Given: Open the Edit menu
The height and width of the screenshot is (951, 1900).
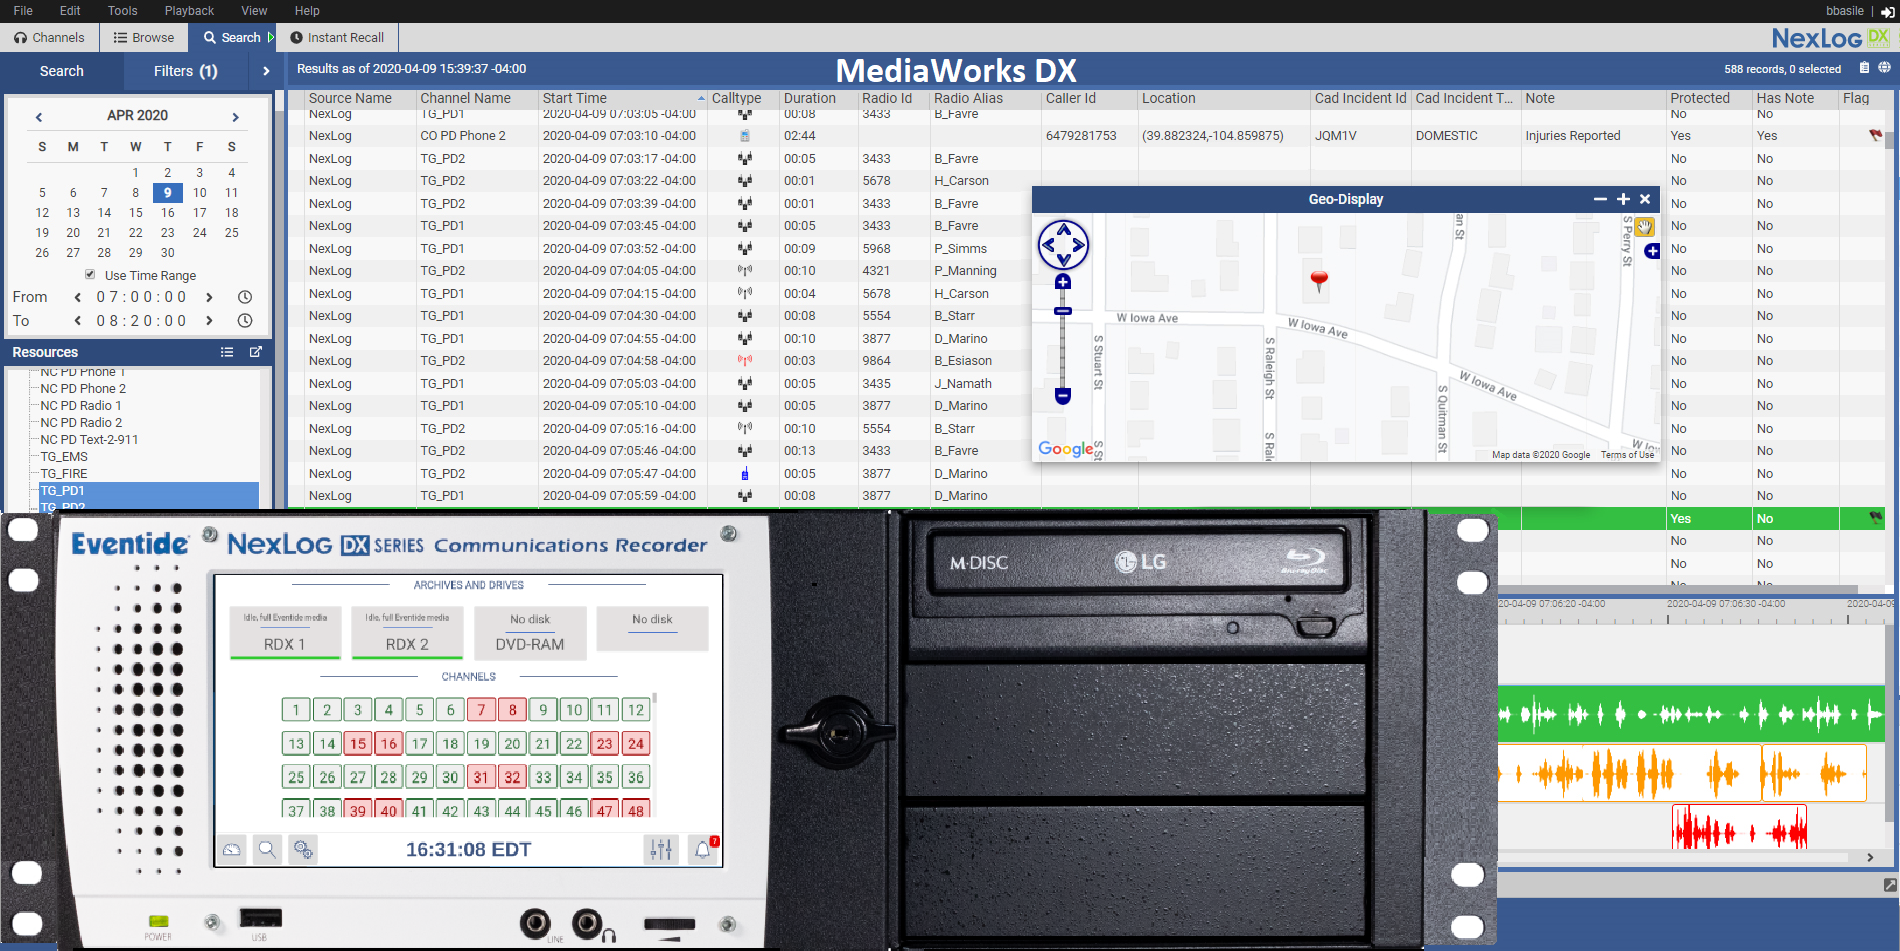Looking at the screenshot, I should point(70,11).
